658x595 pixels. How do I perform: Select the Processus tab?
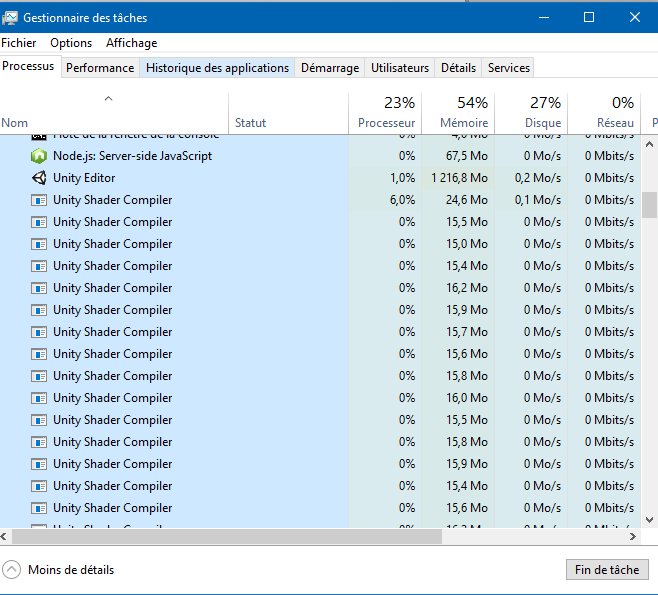[x=28, y=66]
